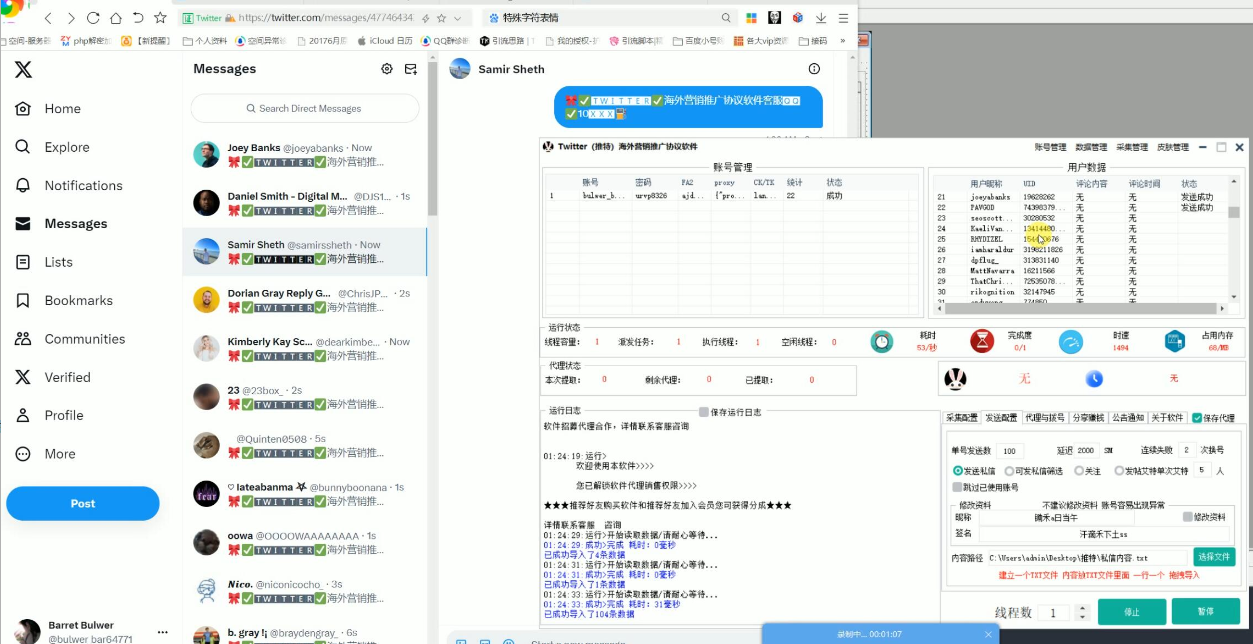Go to the browser home page
This screenshot has width=1253, height=644.
point(116,18)
